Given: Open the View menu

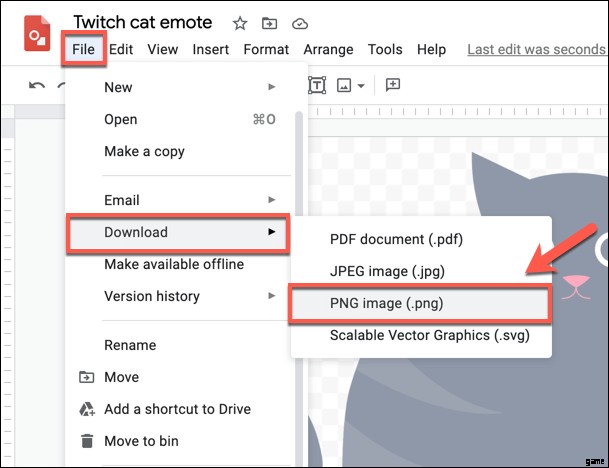Looking at the screenshot, I should (162, 49).
